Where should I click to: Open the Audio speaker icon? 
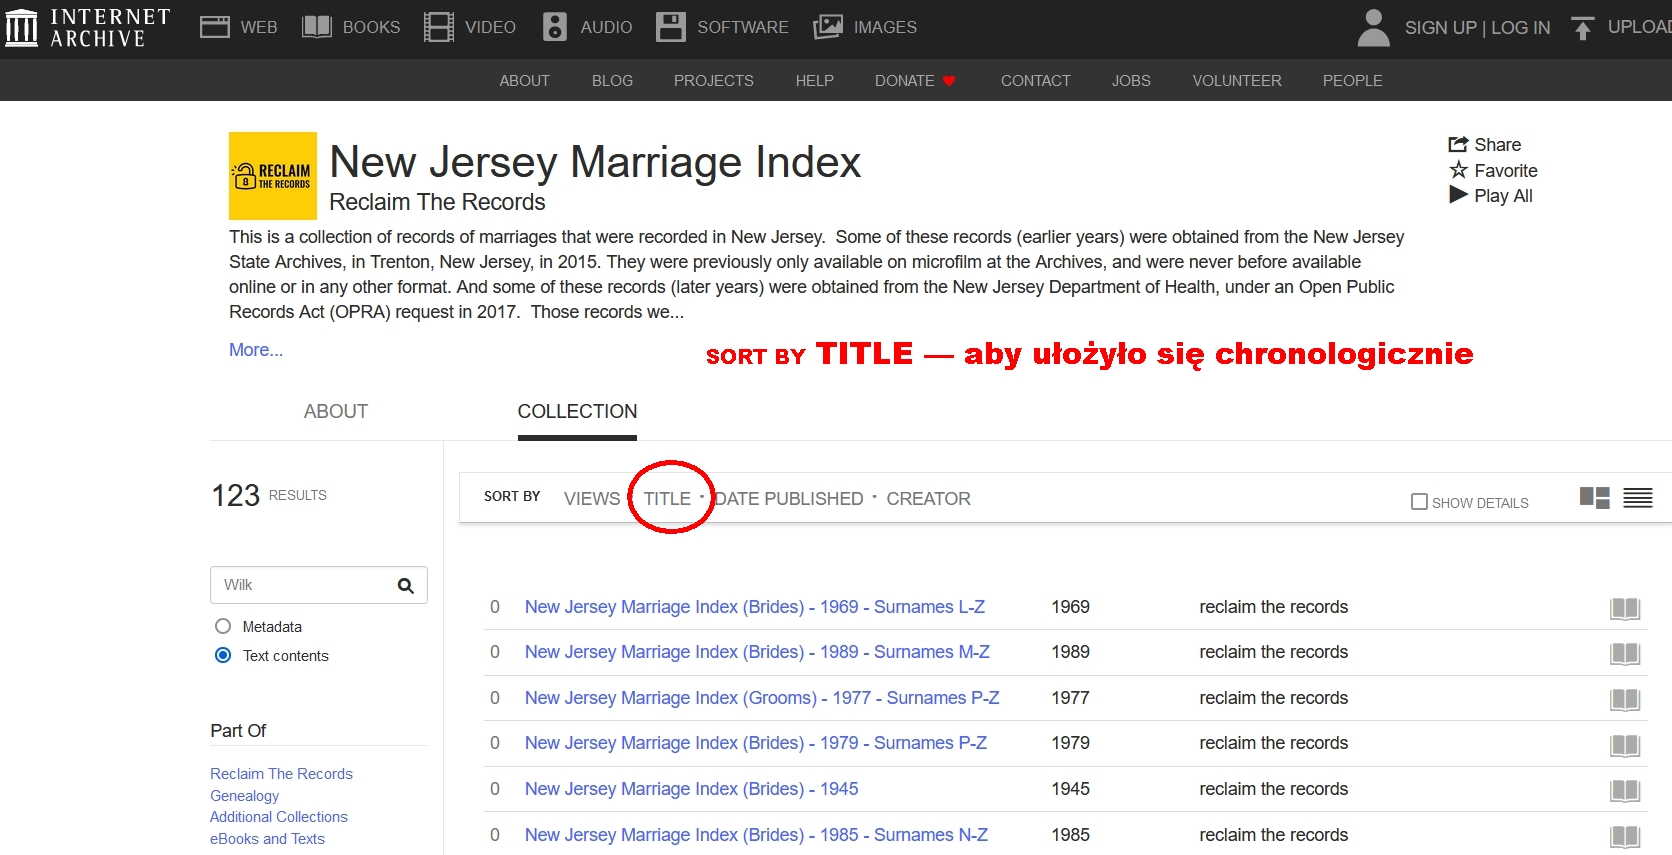click(555, 27)
